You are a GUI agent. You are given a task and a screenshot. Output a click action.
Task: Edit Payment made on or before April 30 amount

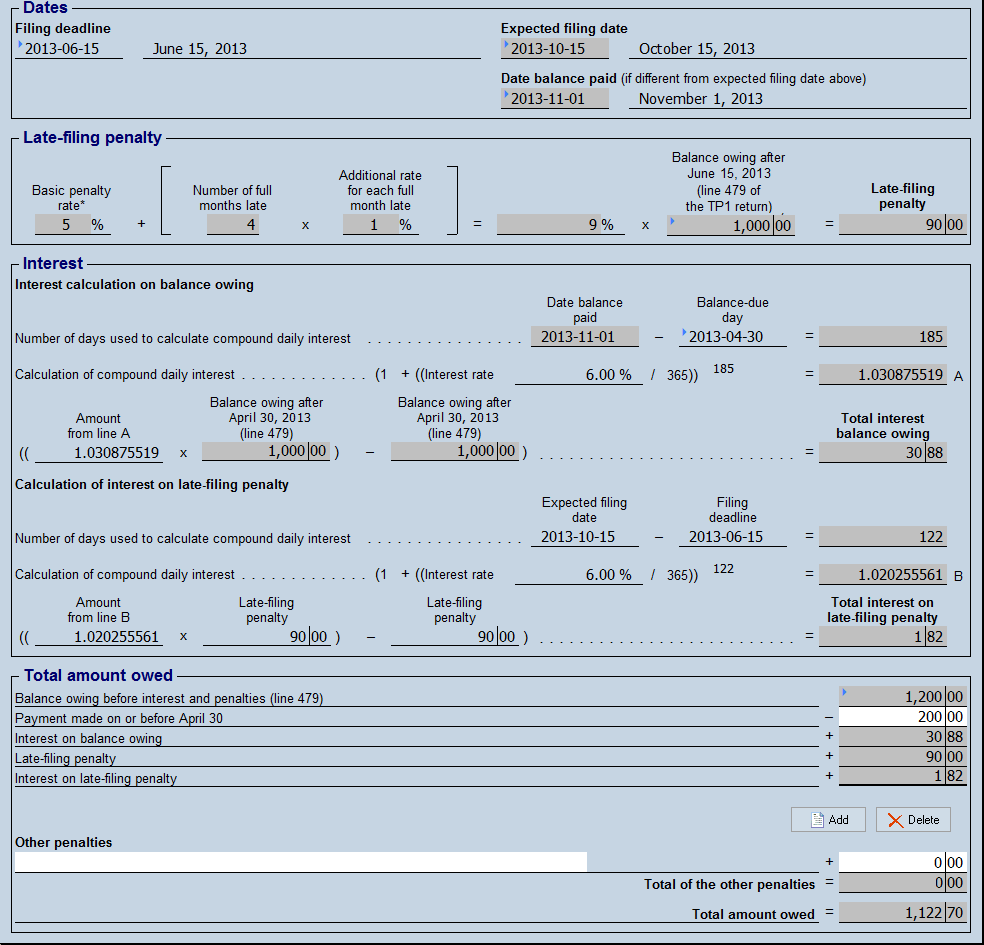coord(902,717)
